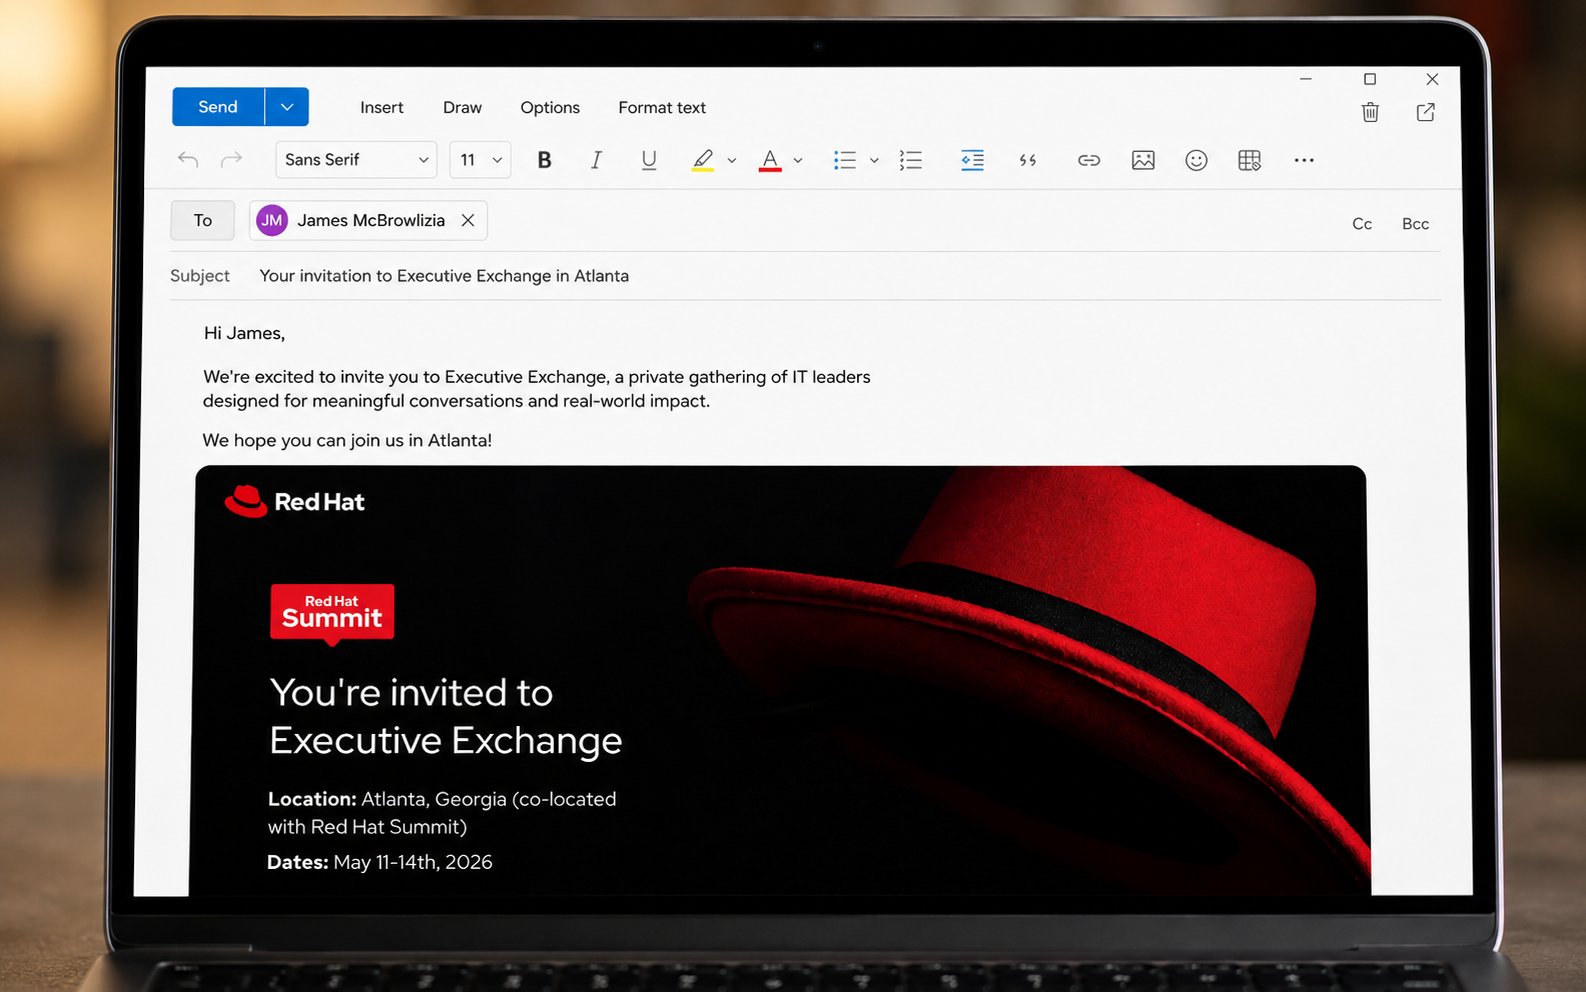Apply the red font color
Image resolution: width=1586 pixels, height=992 pixels.
click(x=770, y=160)
